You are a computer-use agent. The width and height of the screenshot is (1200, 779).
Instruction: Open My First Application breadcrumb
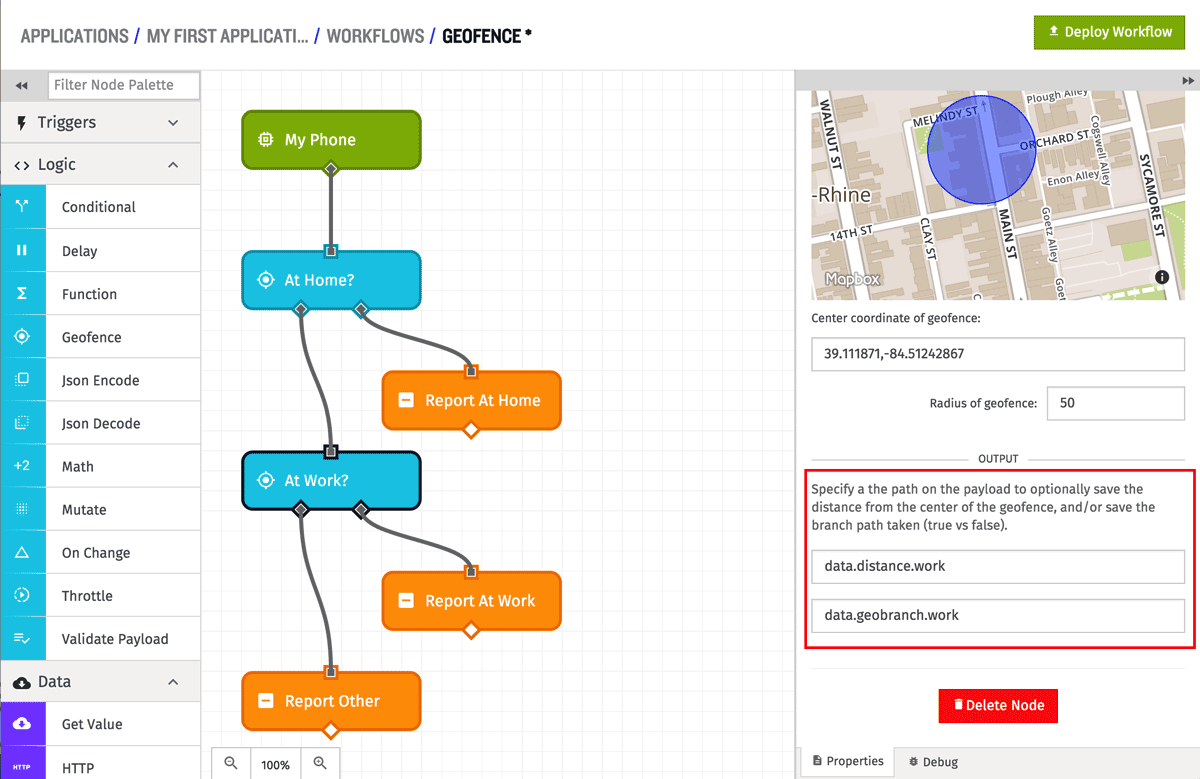coord(227,36)
